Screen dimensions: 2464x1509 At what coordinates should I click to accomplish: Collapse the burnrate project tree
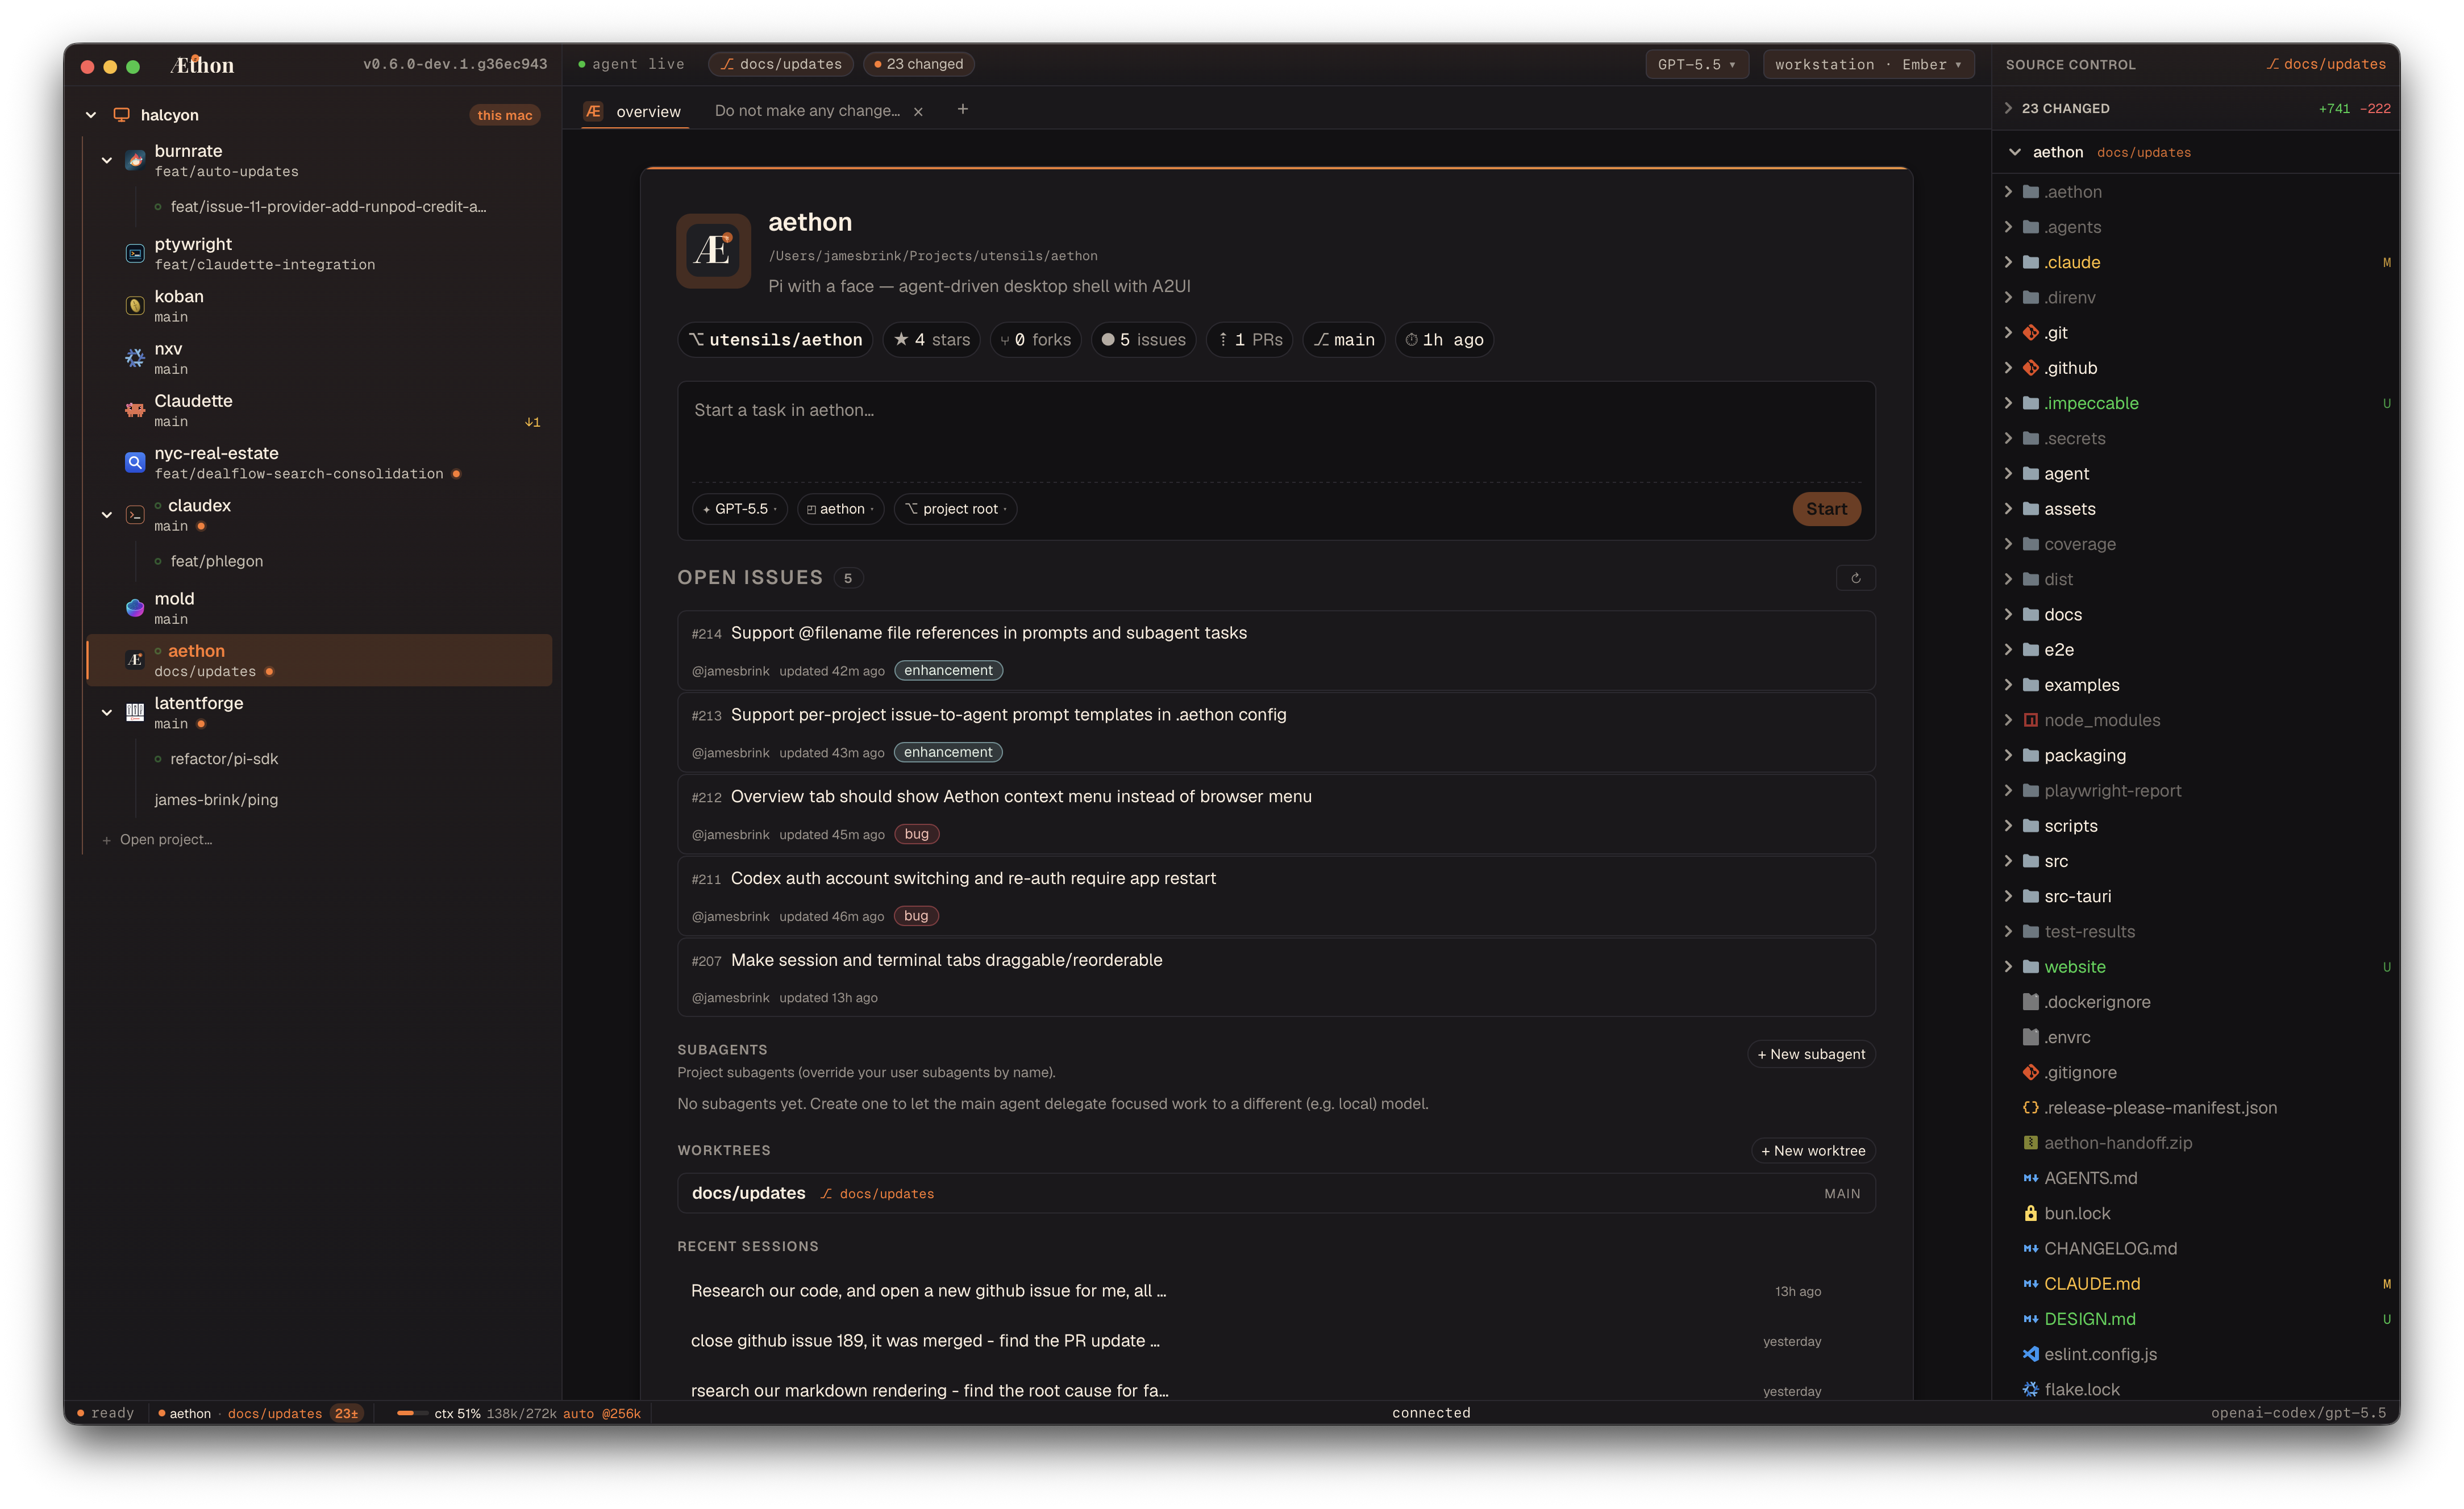pos(107,160)
